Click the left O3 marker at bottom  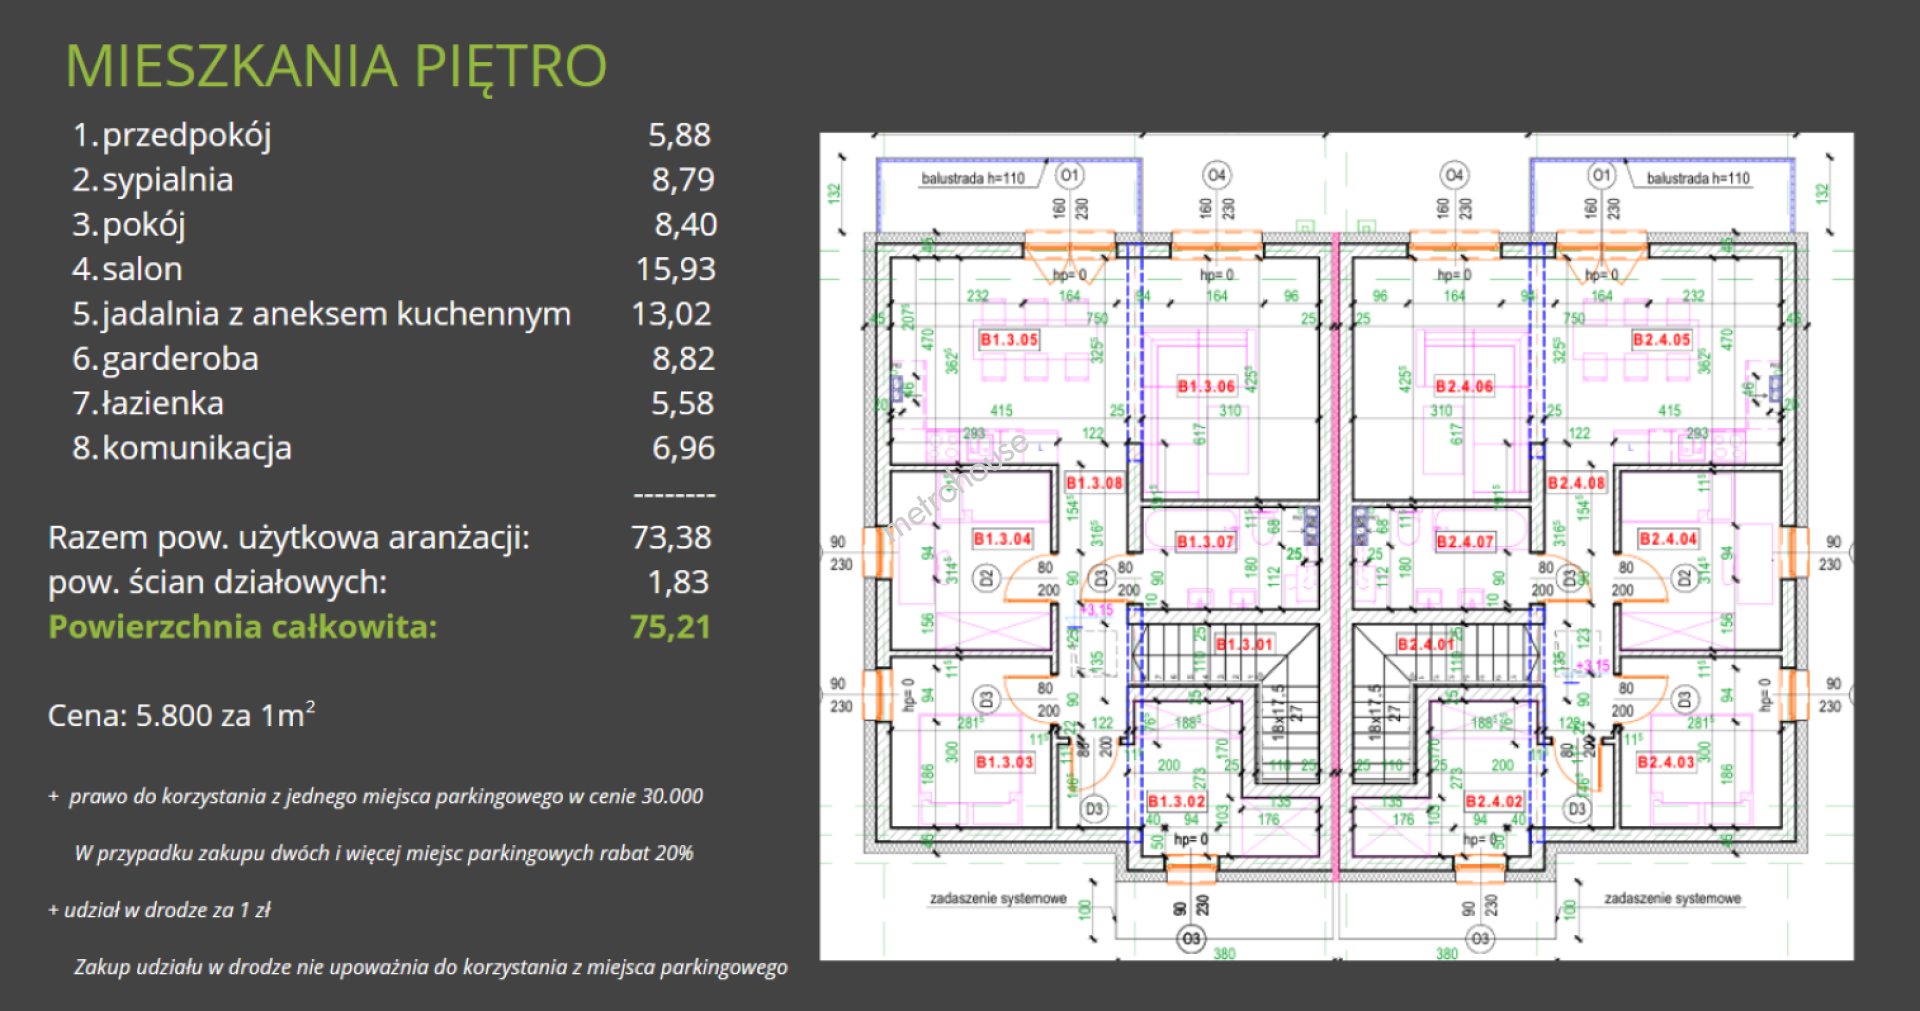point(1191,939)
